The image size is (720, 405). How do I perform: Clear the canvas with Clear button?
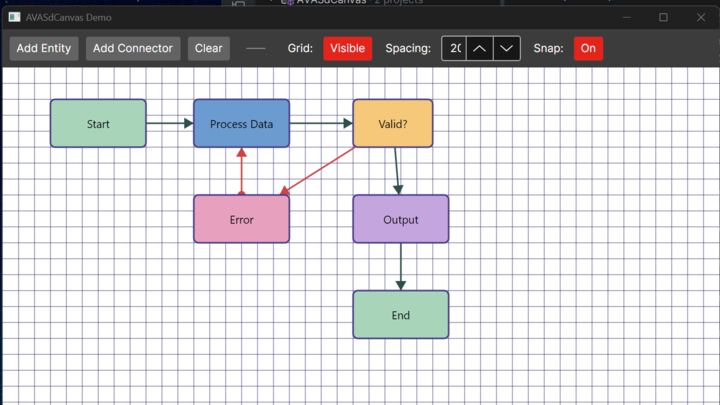point(208,48)
